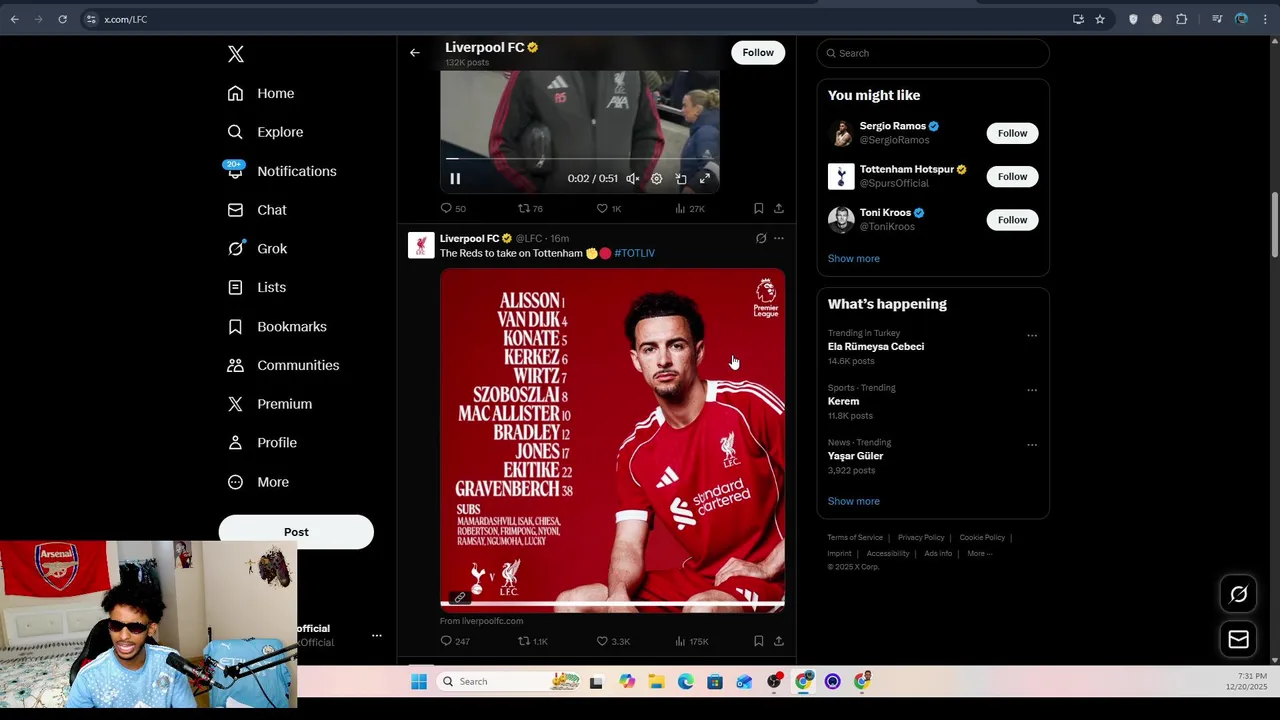View lineup post analytics 175K
1280x720 pixels.
pos(692,641)
